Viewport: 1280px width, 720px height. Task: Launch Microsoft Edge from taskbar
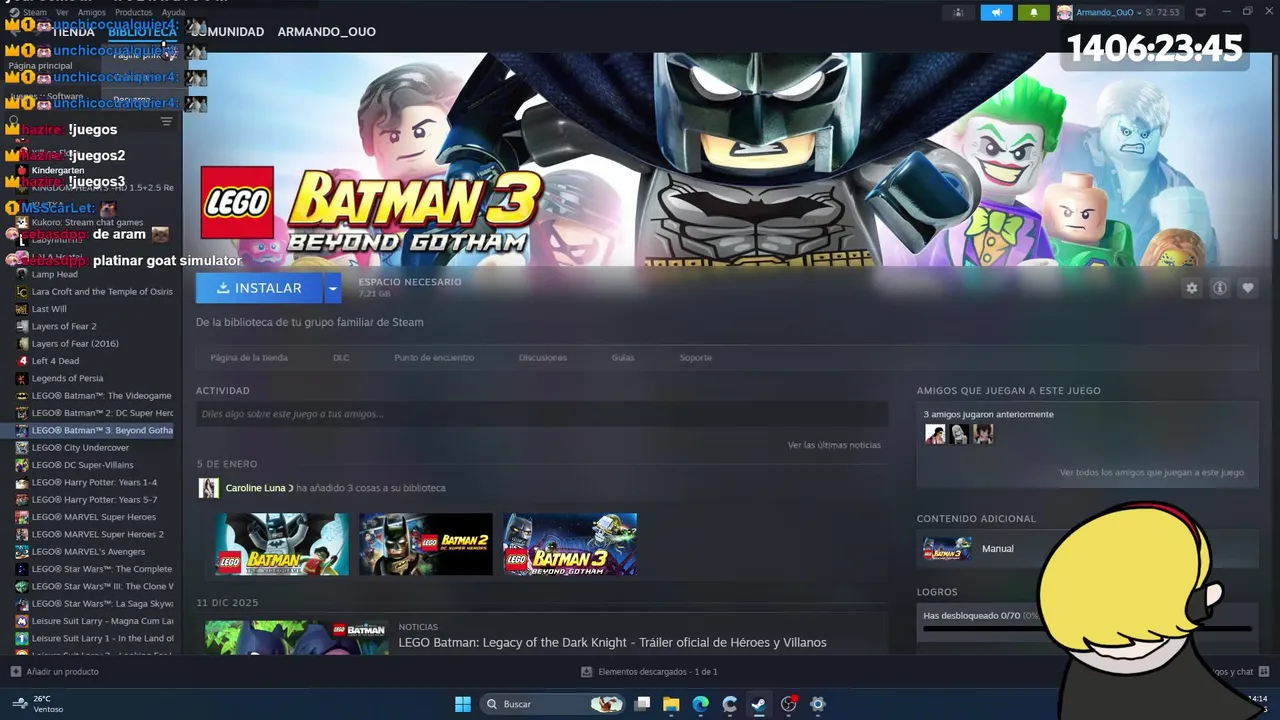[700, 704]
